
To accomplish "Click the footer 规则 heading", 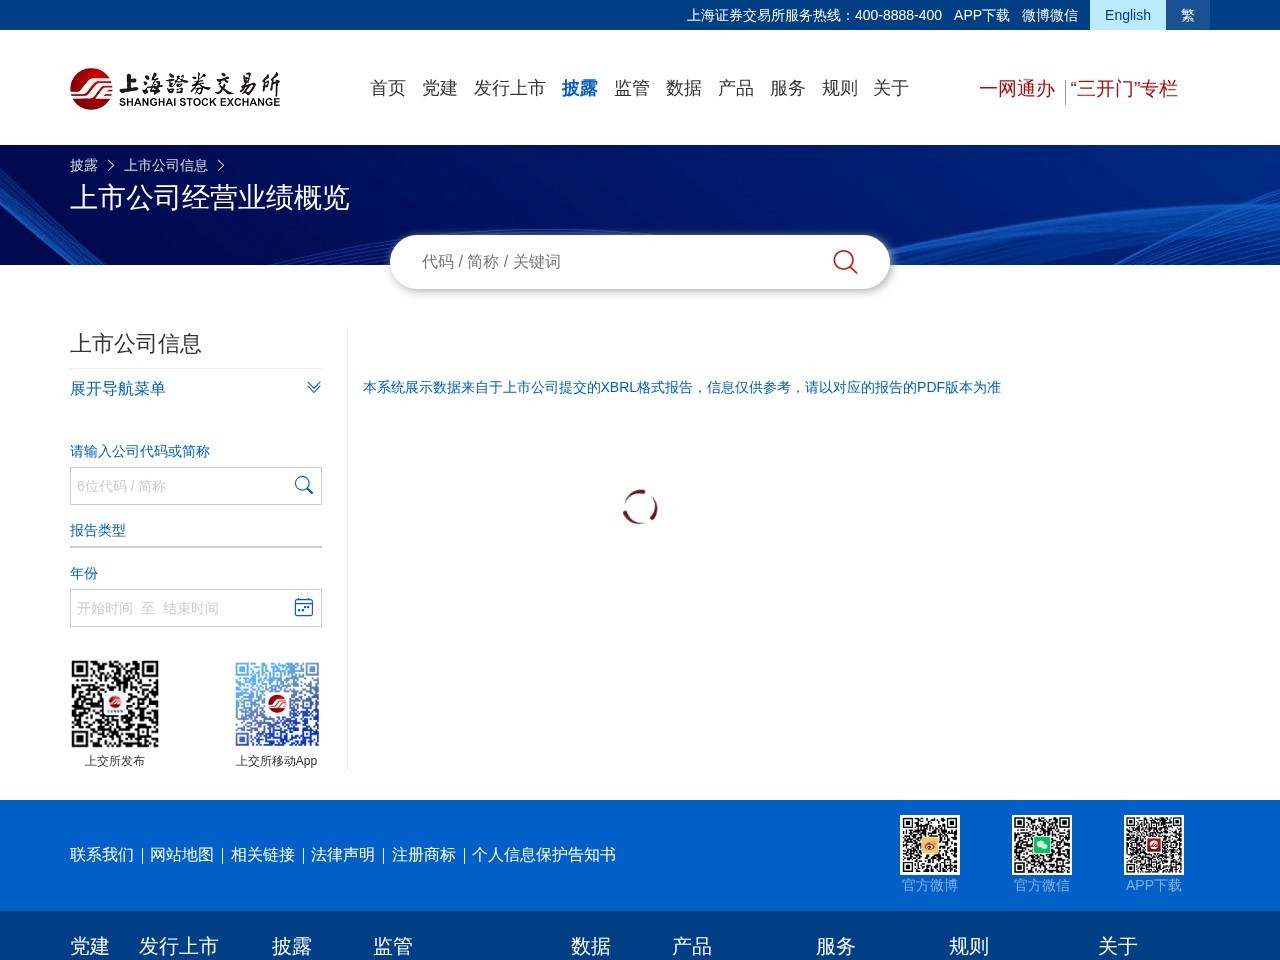I will (969, 946).
